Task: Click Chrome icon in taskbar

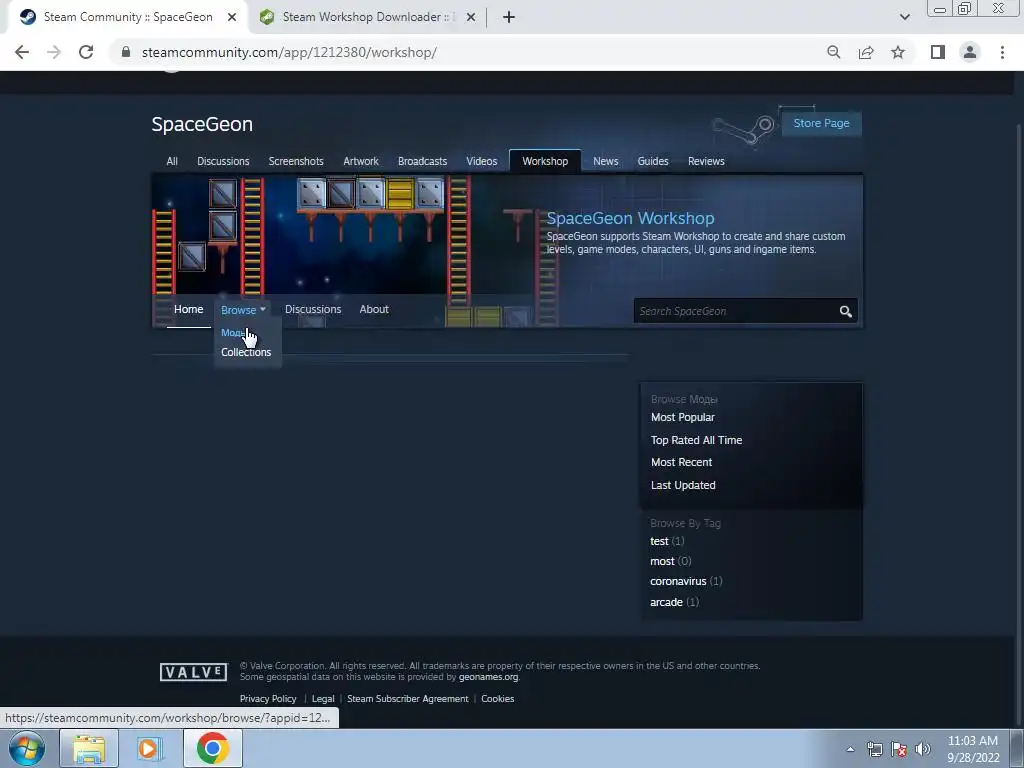Action: point(212,748)
